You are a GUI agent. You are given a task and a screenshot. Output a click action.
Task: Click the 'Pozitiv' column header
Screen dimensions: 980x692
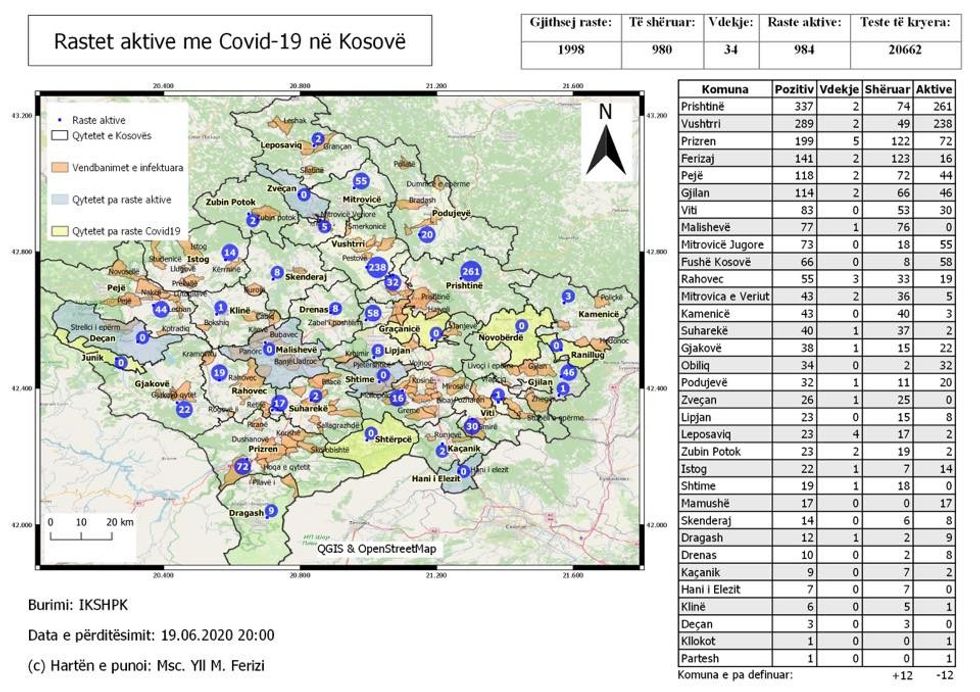(794, 89)
